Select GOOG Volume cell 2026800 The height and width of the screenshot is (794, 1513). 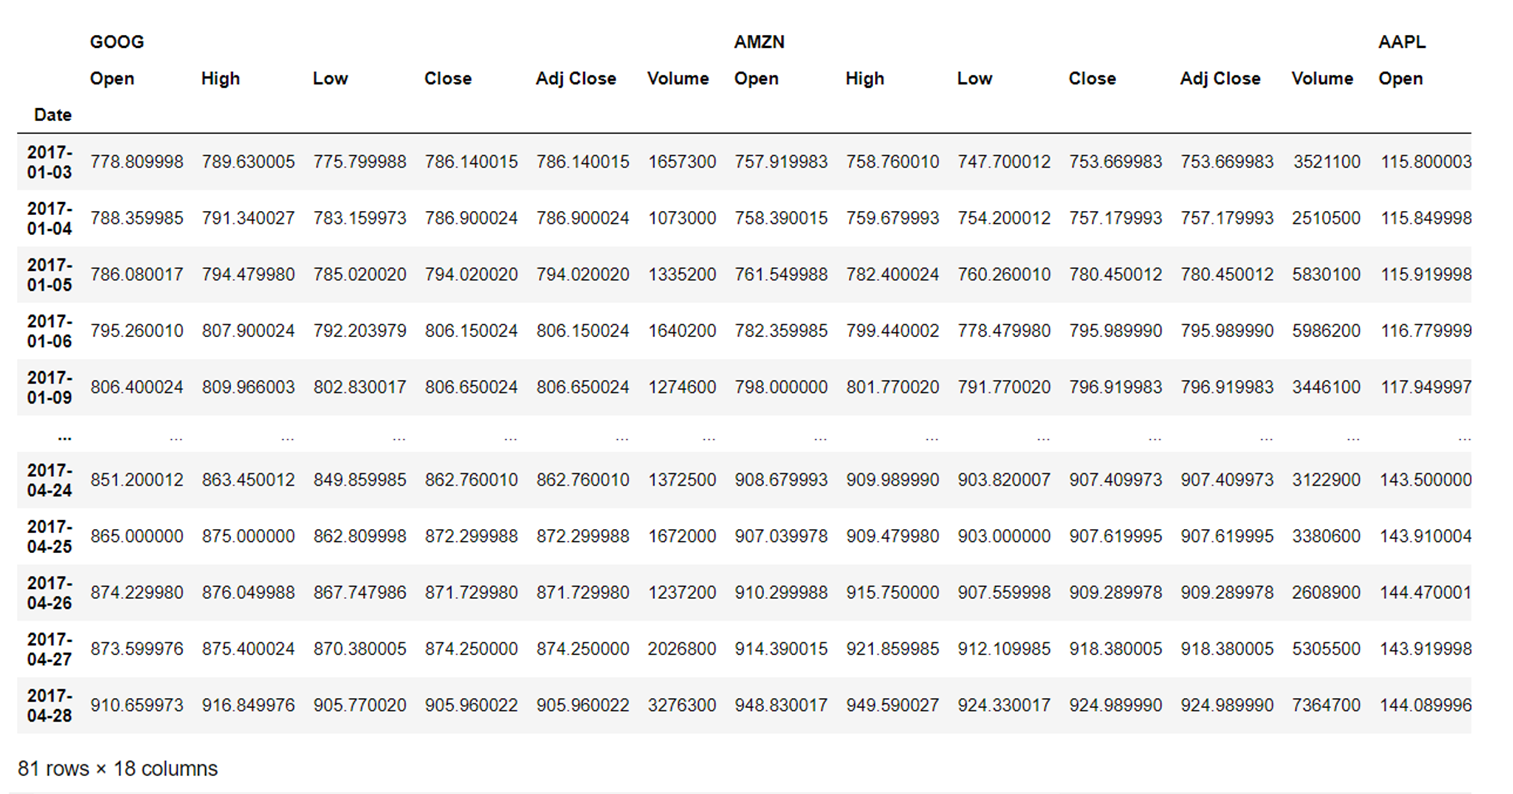click(682, 649)
